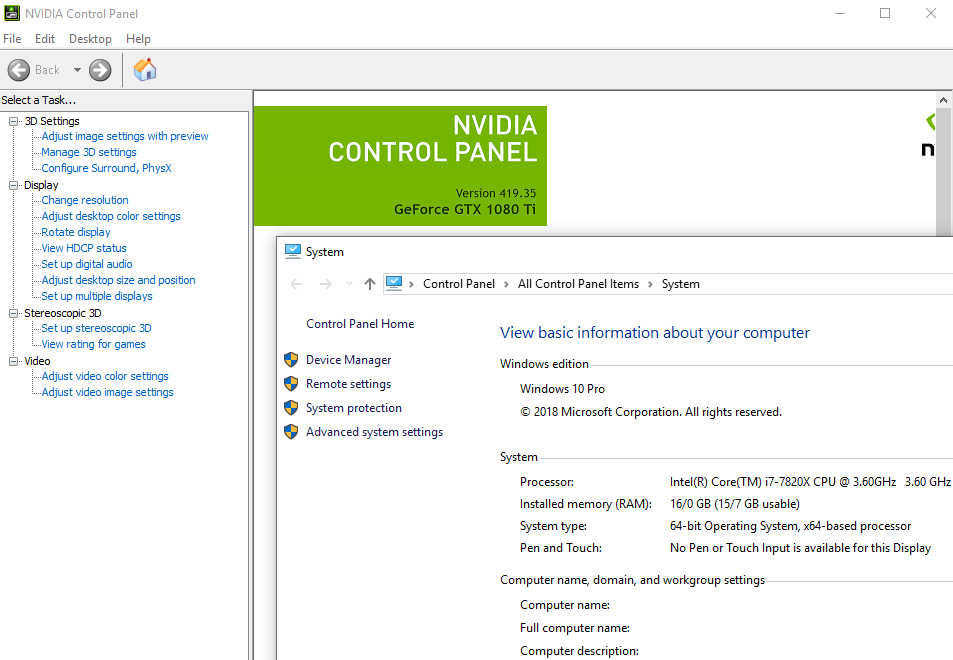Select the Display category label
Screen dimensions: 953x660
coord(41,185)
